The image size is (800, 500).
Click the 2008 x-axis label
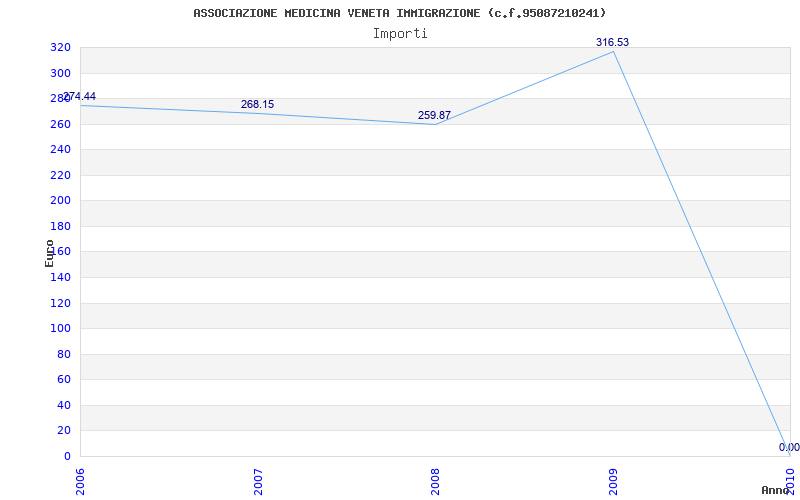pyautogui.click(x=435, y=482)
